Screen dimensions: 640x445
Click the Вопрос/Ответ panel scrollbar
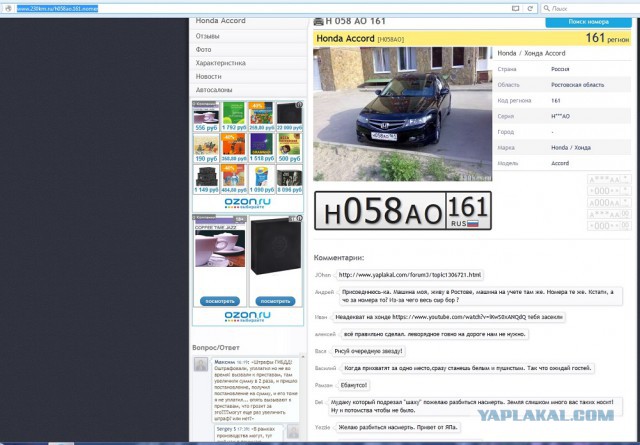[303, 396]
